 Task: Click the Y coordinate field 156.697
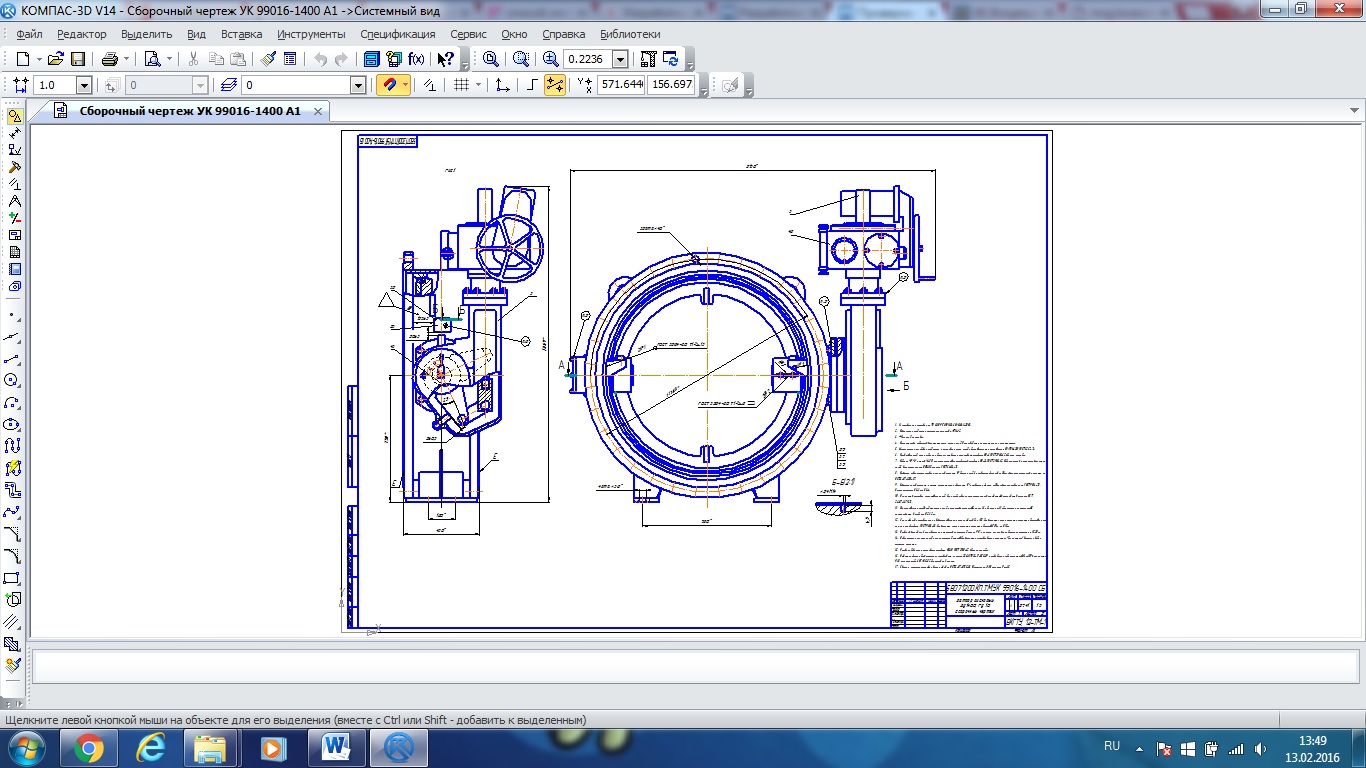[x=672, y=85]
